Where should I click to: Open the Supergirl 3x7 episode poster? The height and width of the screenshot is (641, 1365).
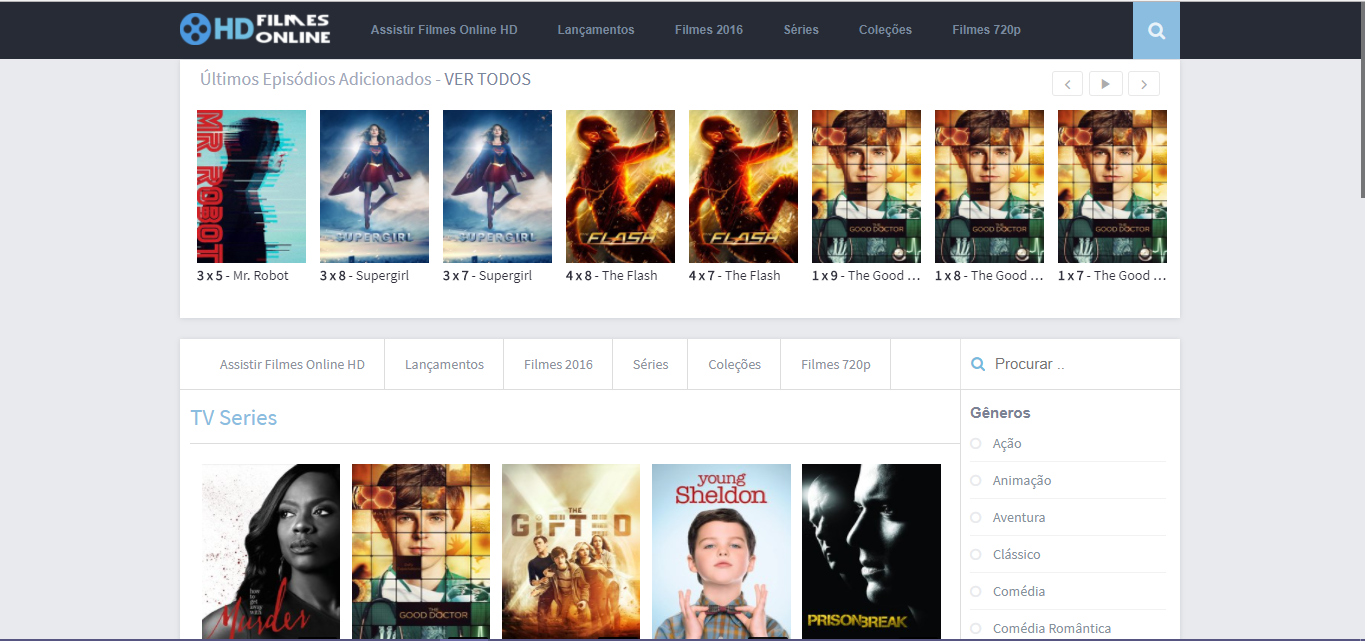click(497, 186)
